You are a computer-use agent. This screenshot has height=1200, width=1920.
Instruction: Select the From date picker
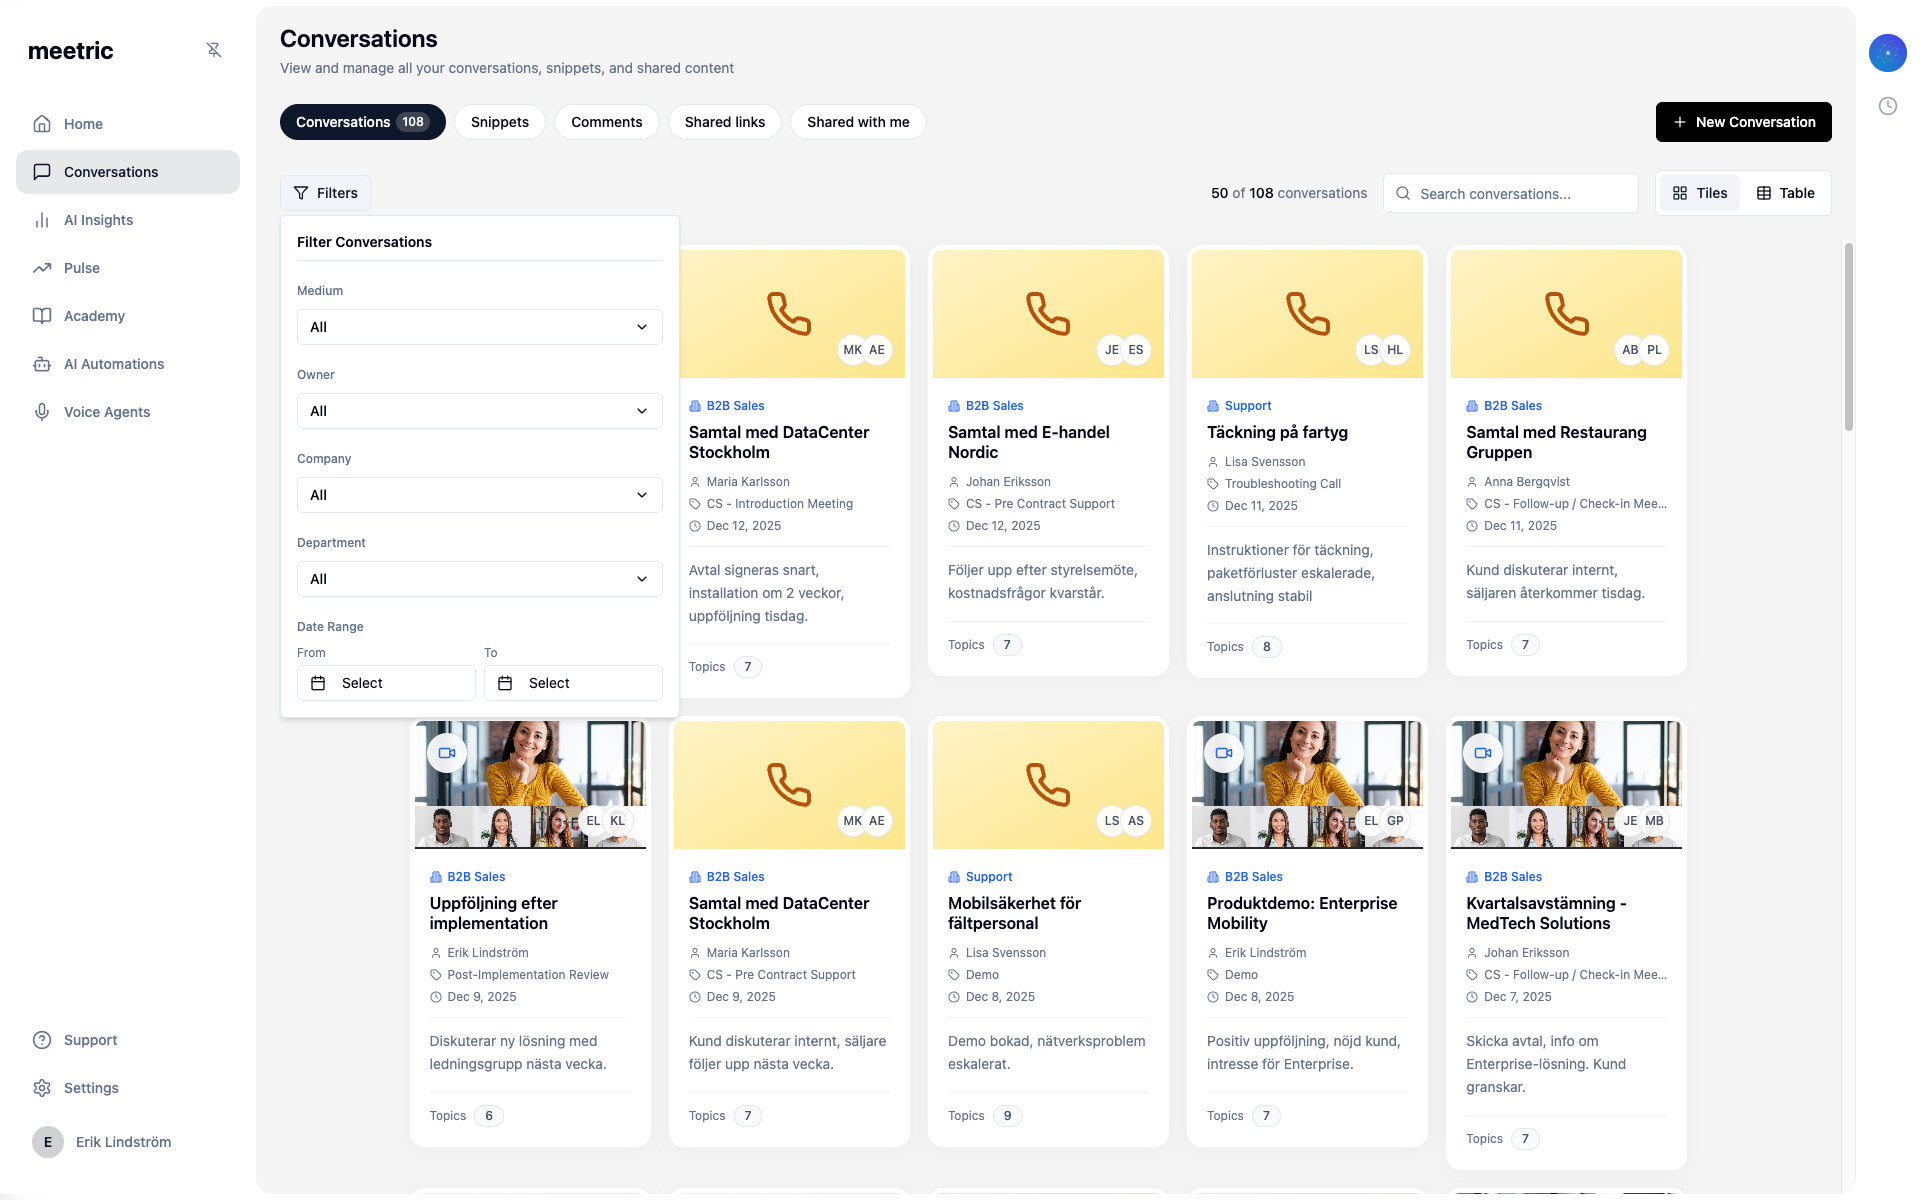[385, 683]
